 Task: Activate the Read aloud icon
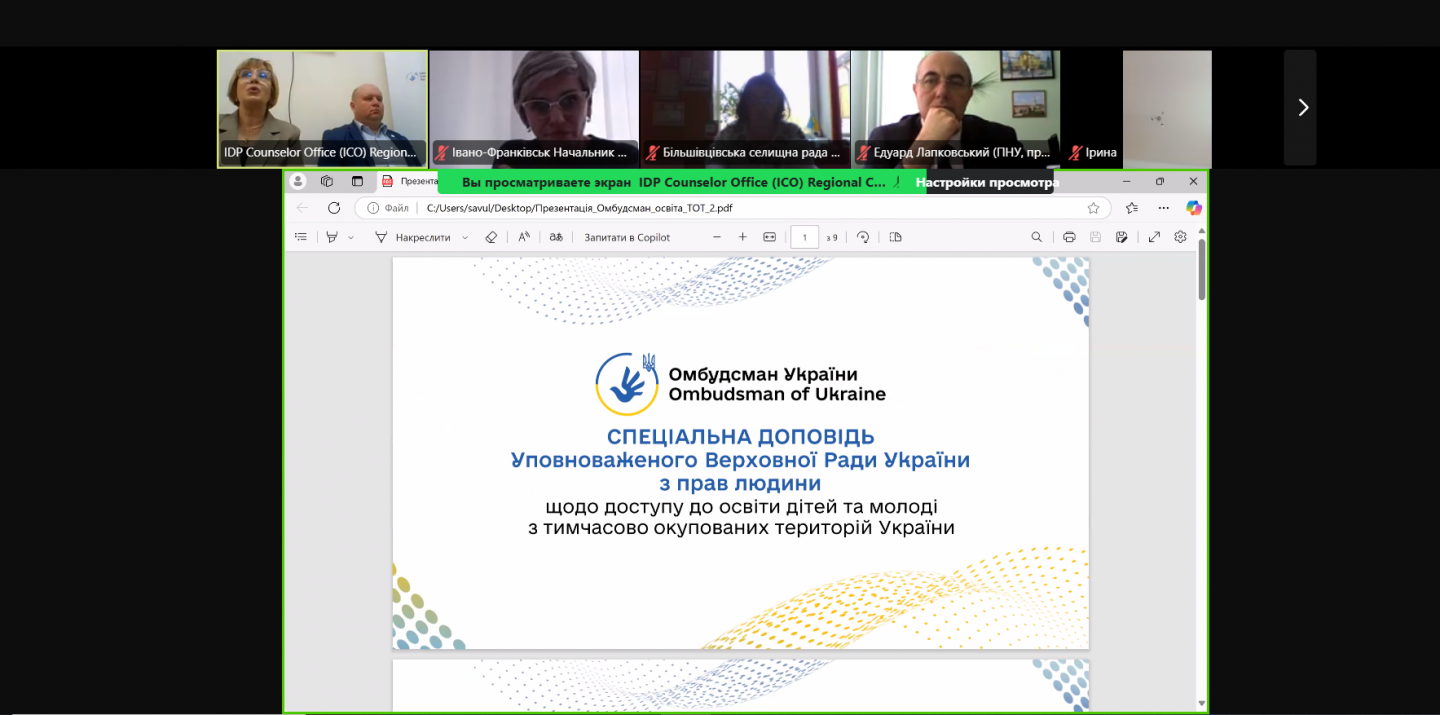click(524, 237)
